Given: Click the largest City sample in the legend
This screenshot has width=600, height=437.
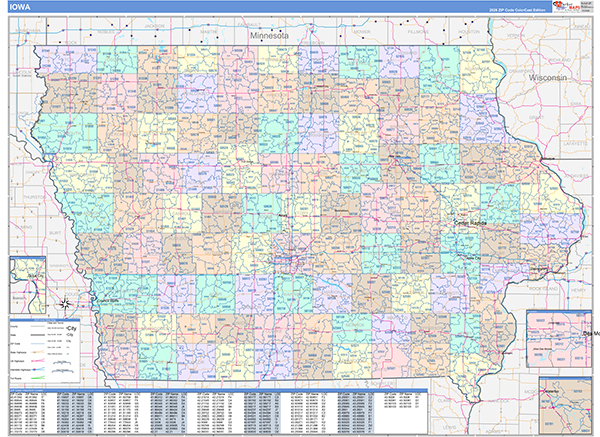Looking at the screenshot, I should coord(71,328).
